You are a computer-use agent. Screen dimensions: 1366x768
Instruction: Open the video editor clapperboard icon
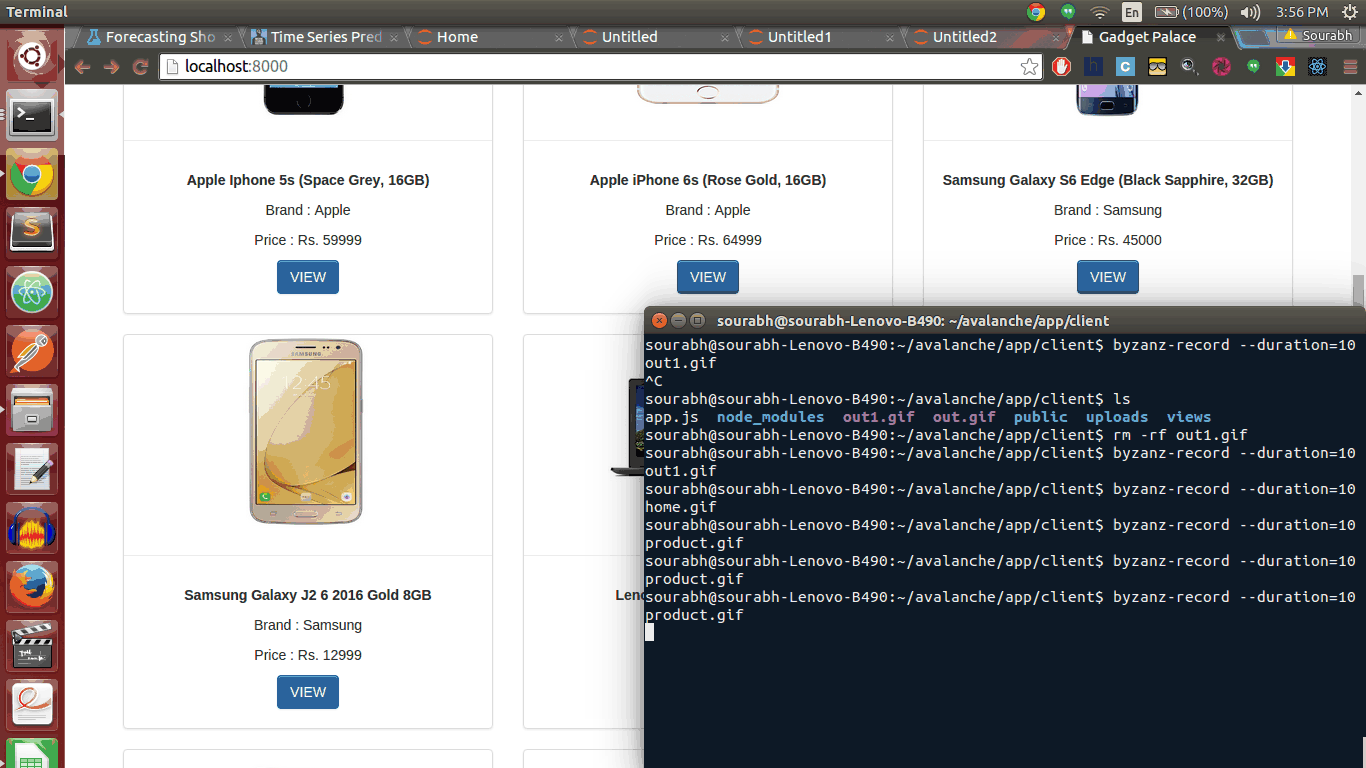[x=33, y=645]
